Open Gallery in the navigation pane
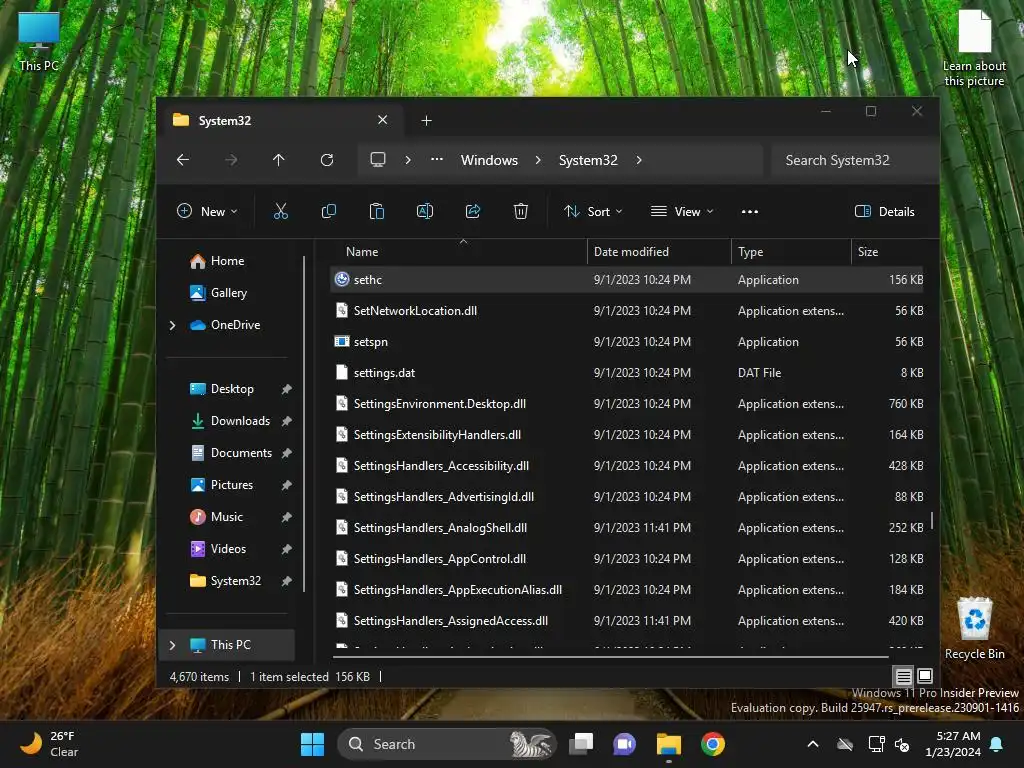The image size is (1024, 768). click(229, 293)
